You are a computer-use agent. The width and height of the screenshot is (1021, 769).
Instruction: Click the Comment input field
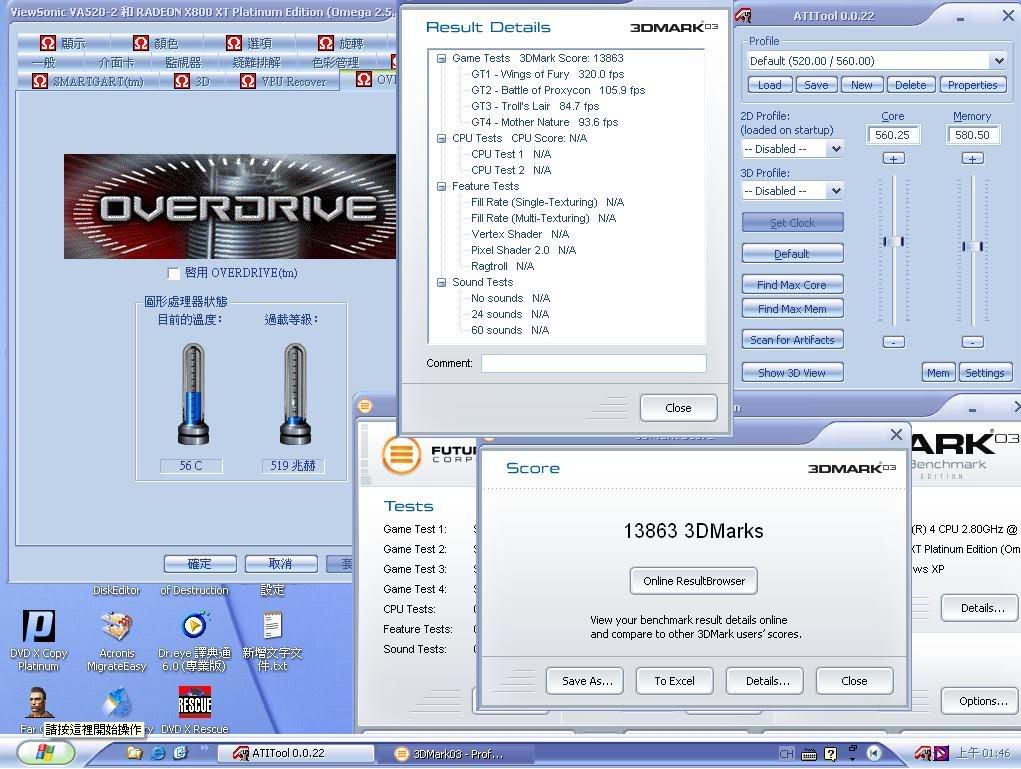(593, 363)
